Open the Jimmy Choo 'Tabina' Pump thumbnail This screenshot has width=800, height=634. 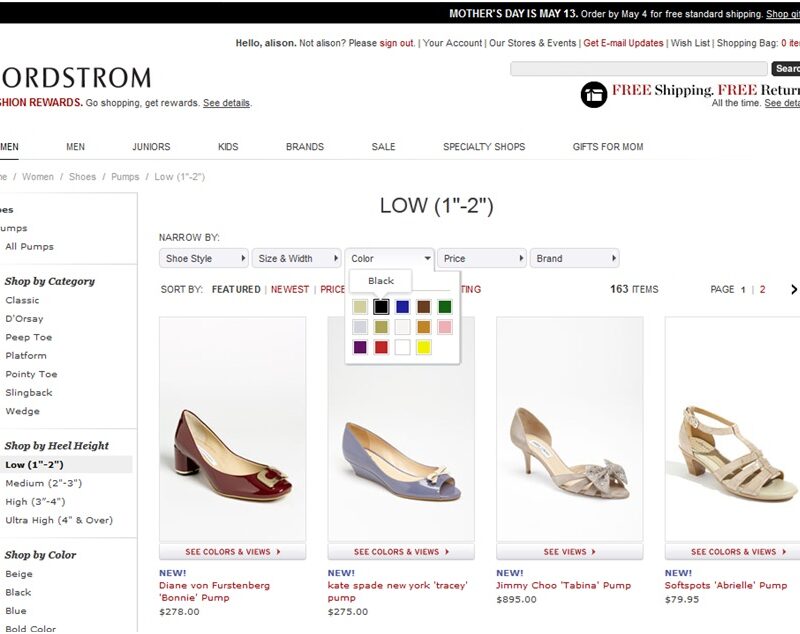(570, 429)
